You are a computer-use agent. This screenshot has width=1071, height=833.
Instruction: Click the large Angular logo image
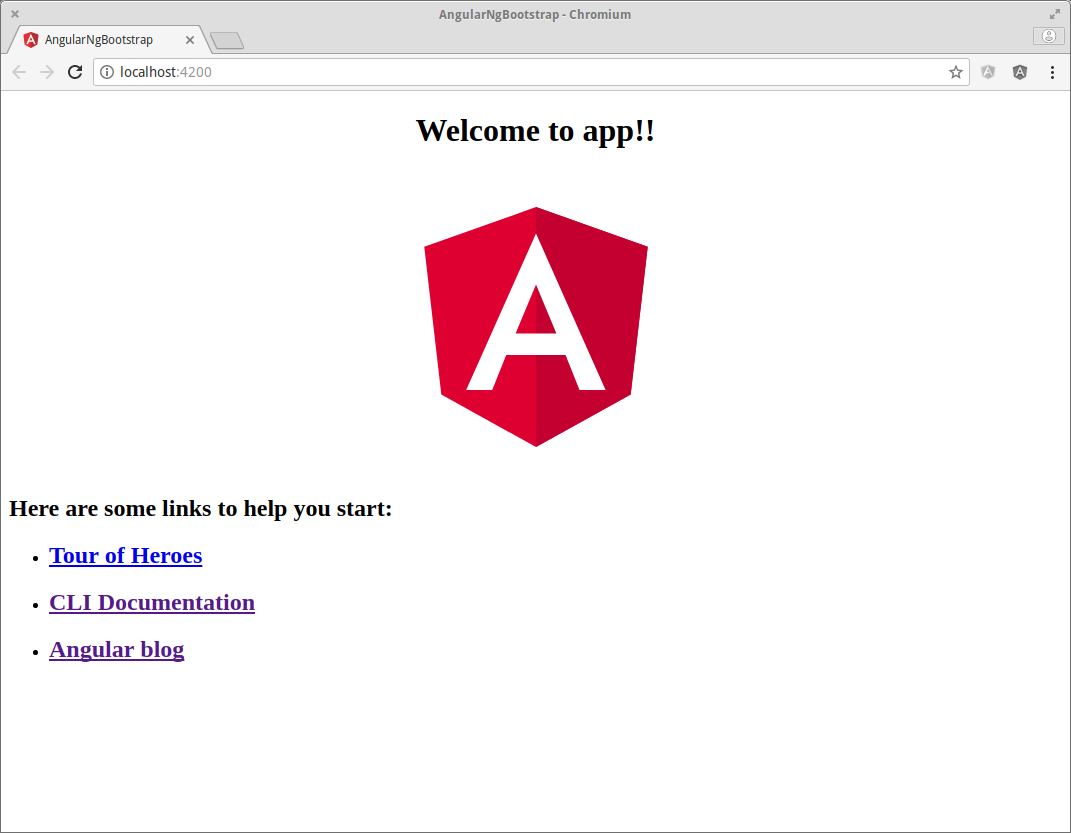click(x=536, y=327)
